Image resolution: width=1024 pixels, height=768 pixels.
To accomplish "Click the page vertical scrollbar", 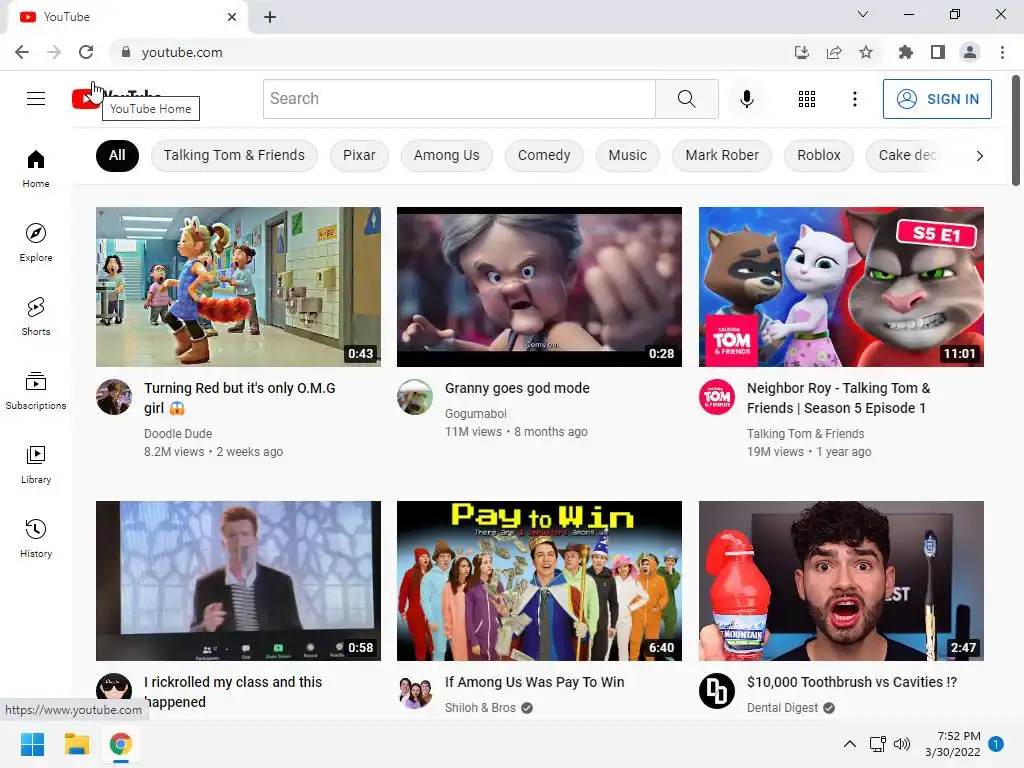I will pos(1016,131).
